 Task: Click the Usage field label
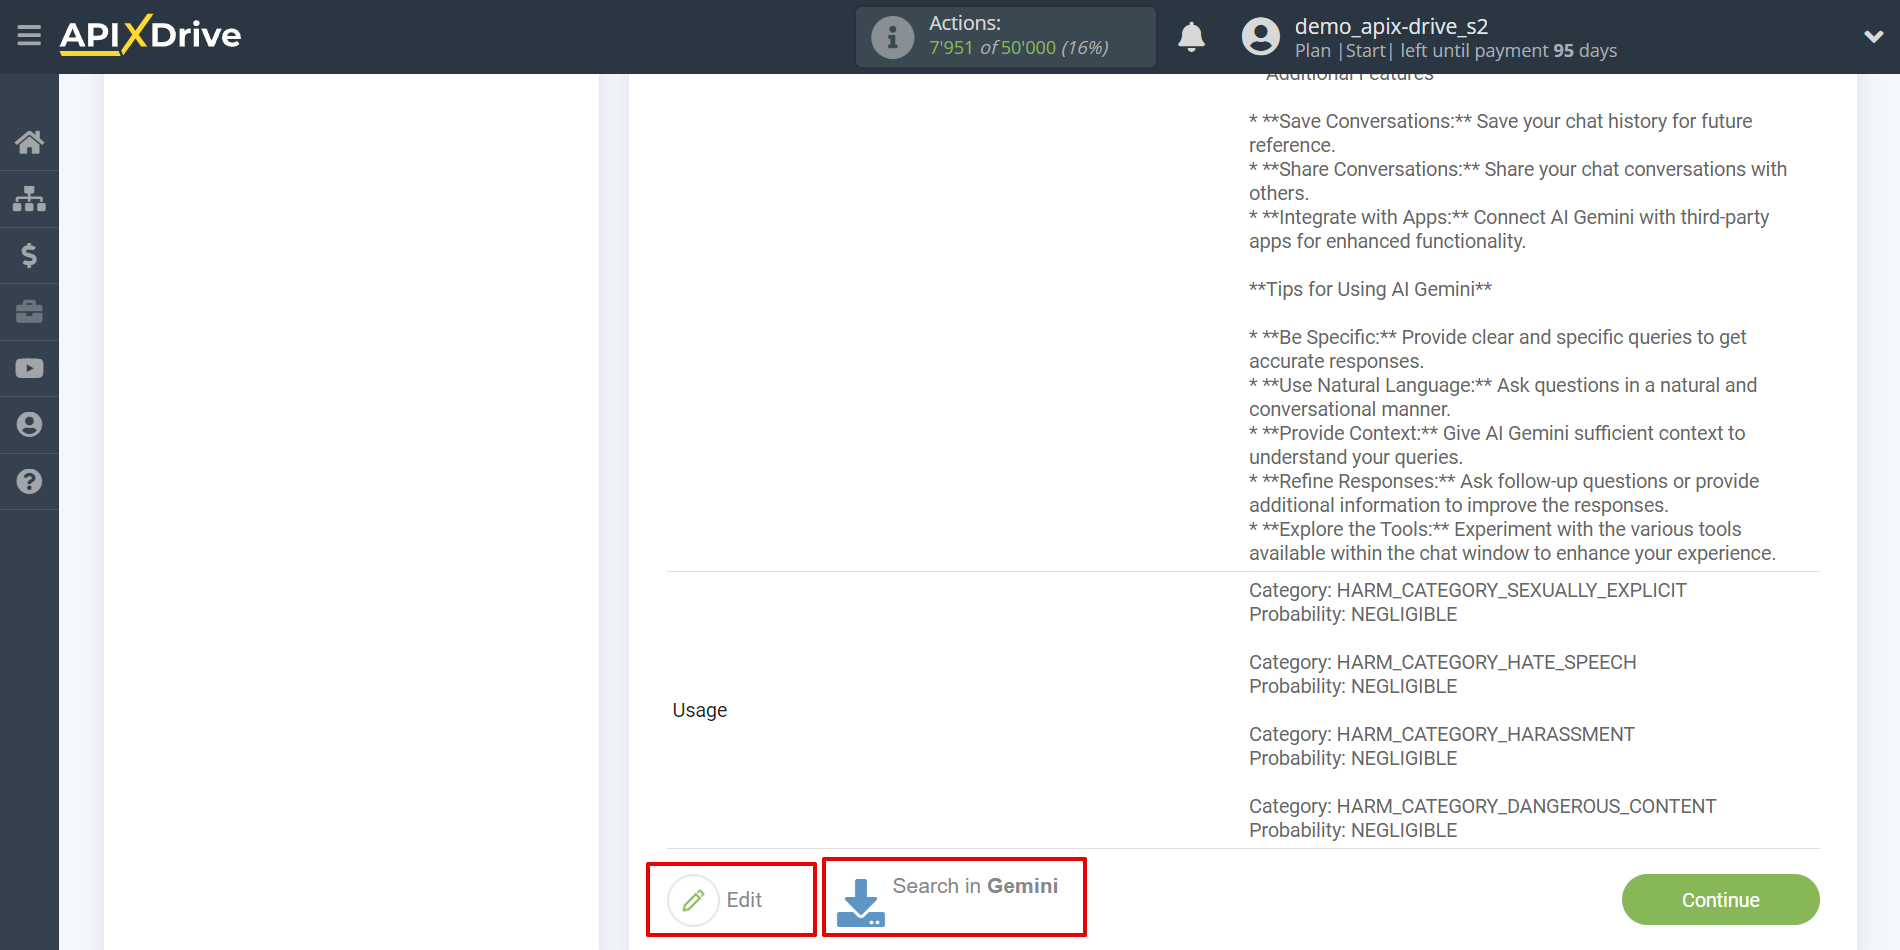700,710
